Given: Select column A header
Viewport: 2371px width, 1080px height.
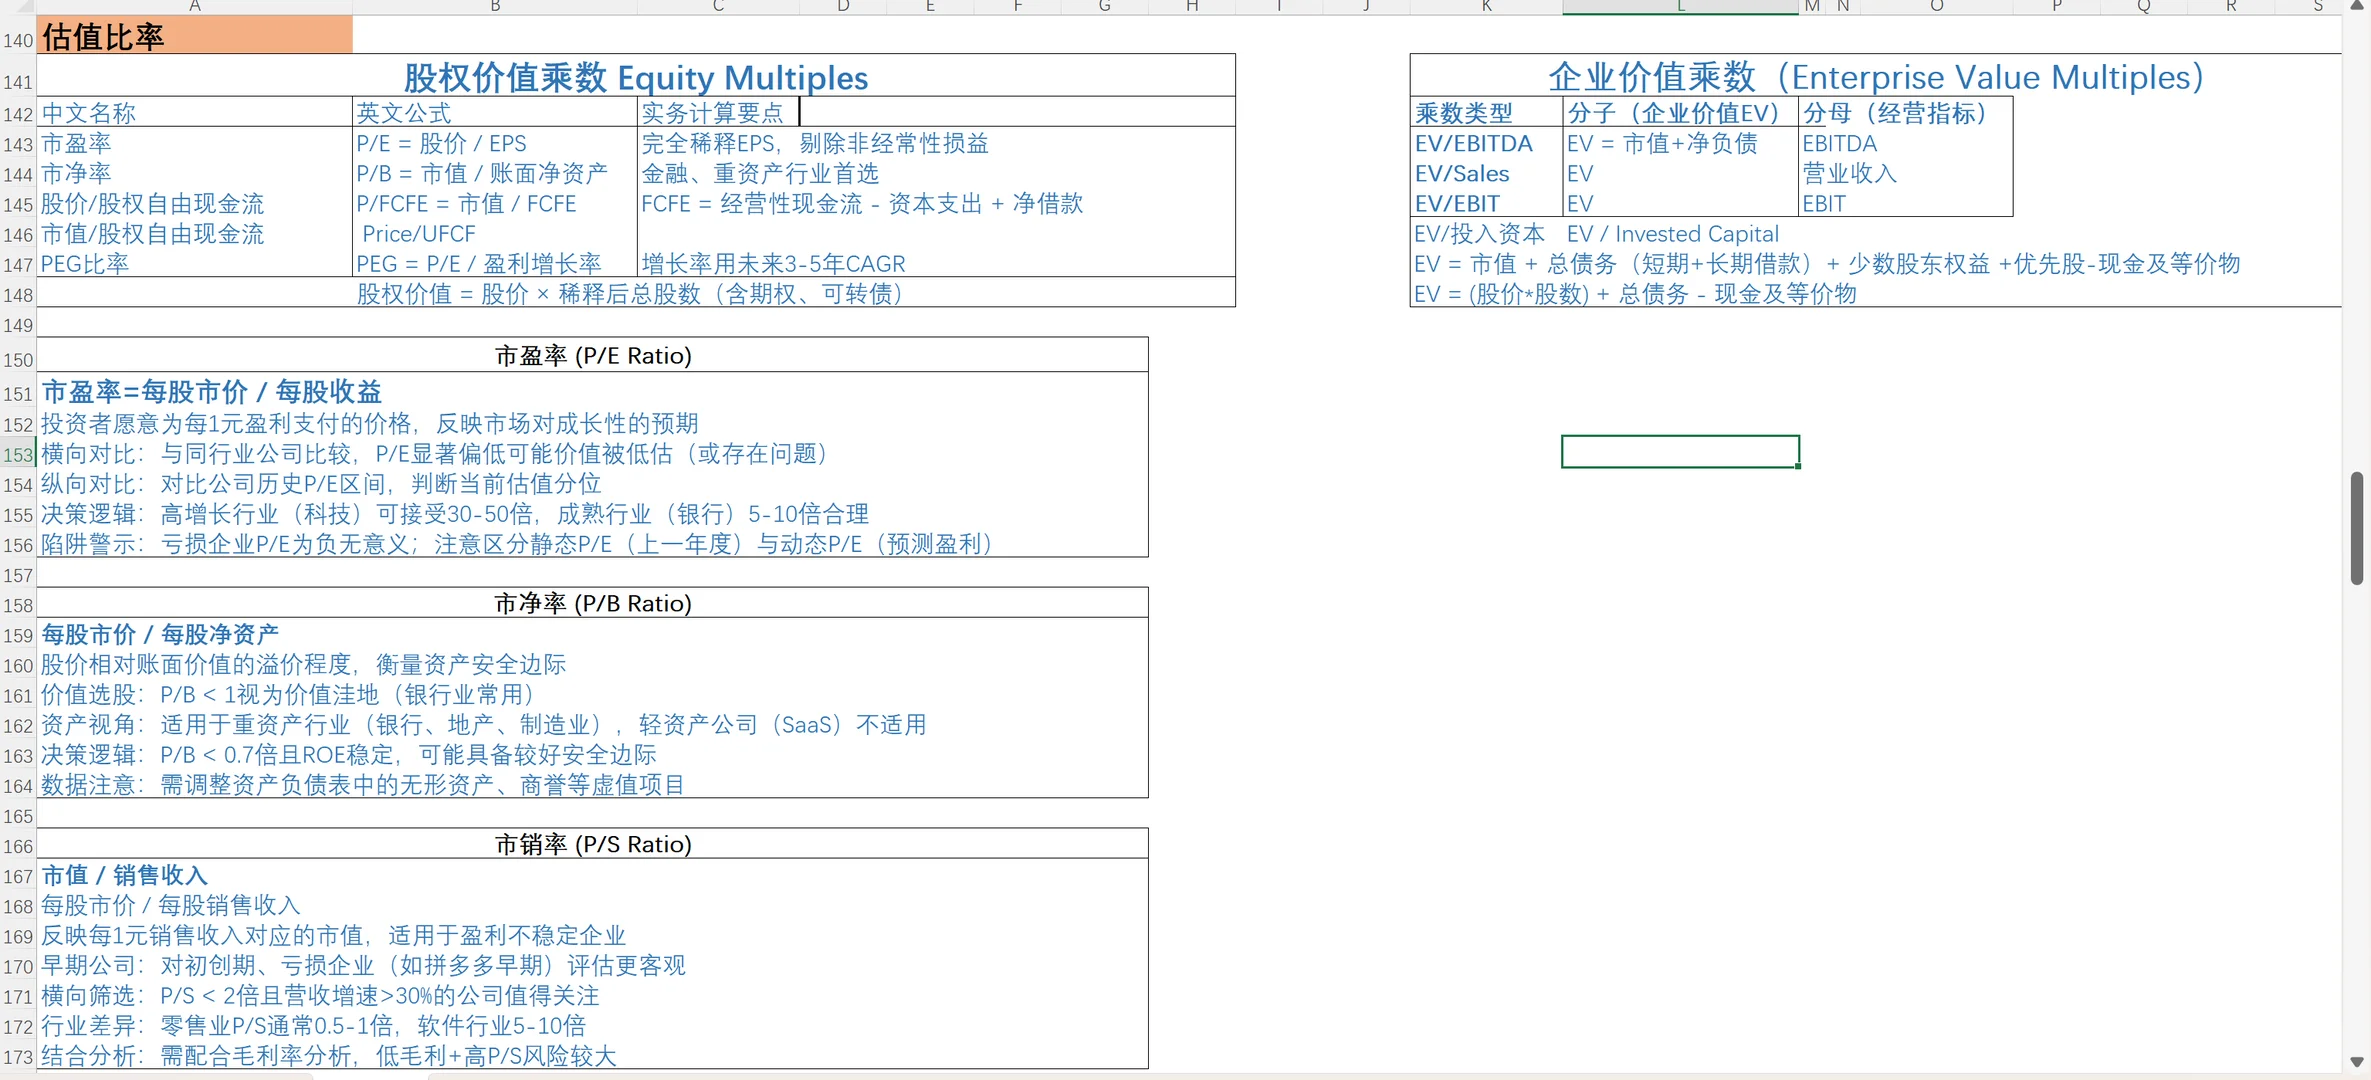Looking at the screenshot, I should point(195,6).
